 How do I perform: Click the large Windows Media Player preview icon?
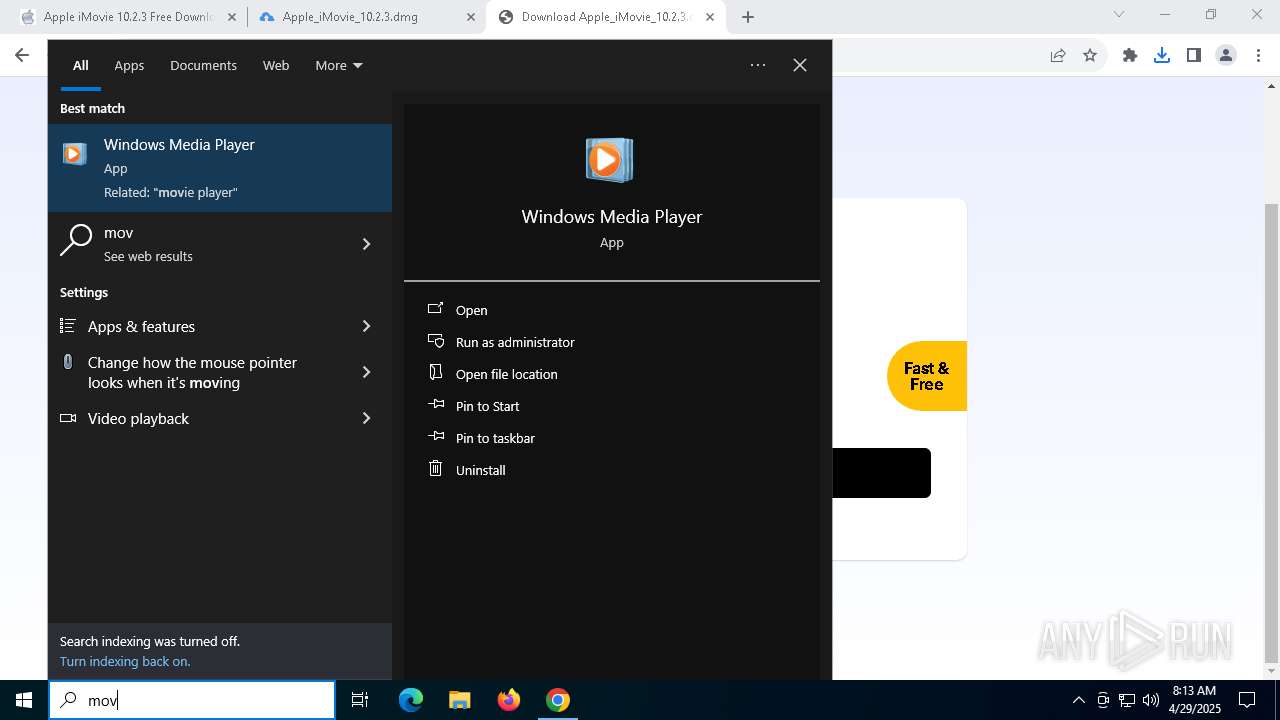(x=609, y=160)
